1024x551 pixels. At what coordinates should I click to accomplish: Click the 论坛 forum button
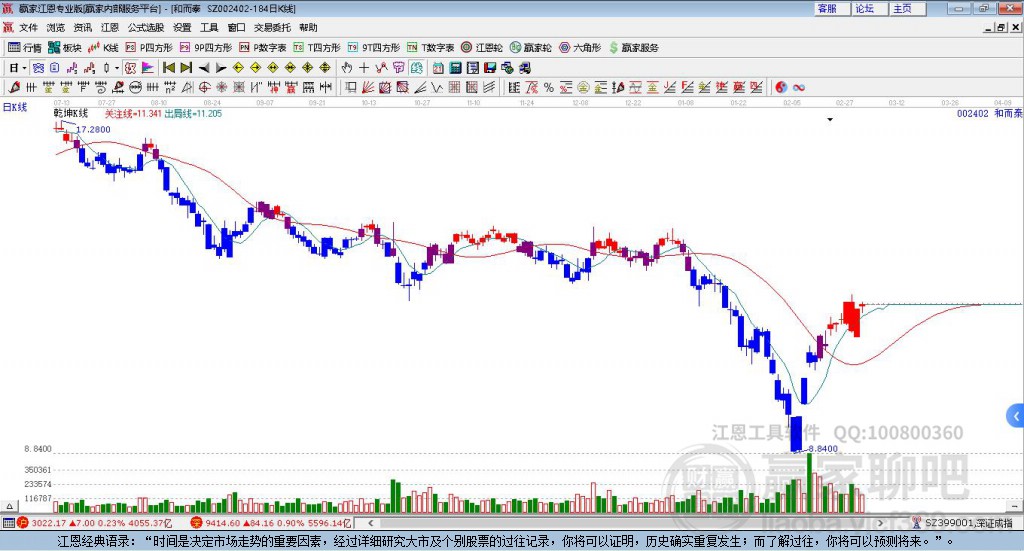coord(864,8)
